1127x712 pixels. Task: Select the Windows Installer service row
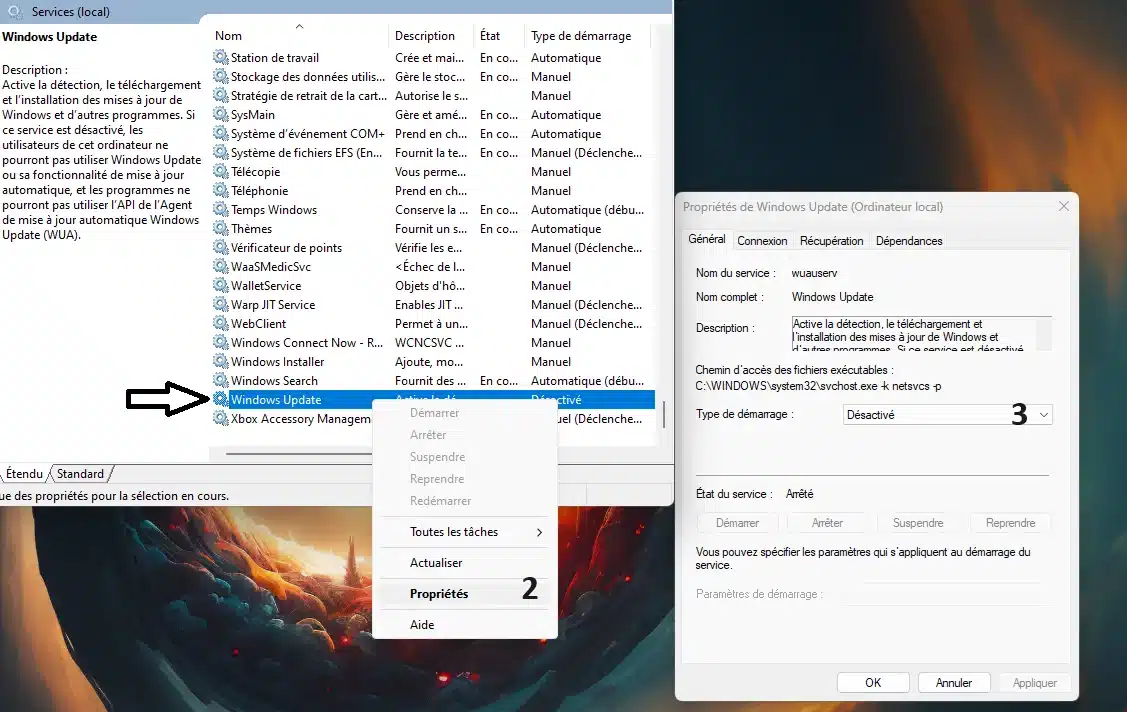(x=433, y=361)
